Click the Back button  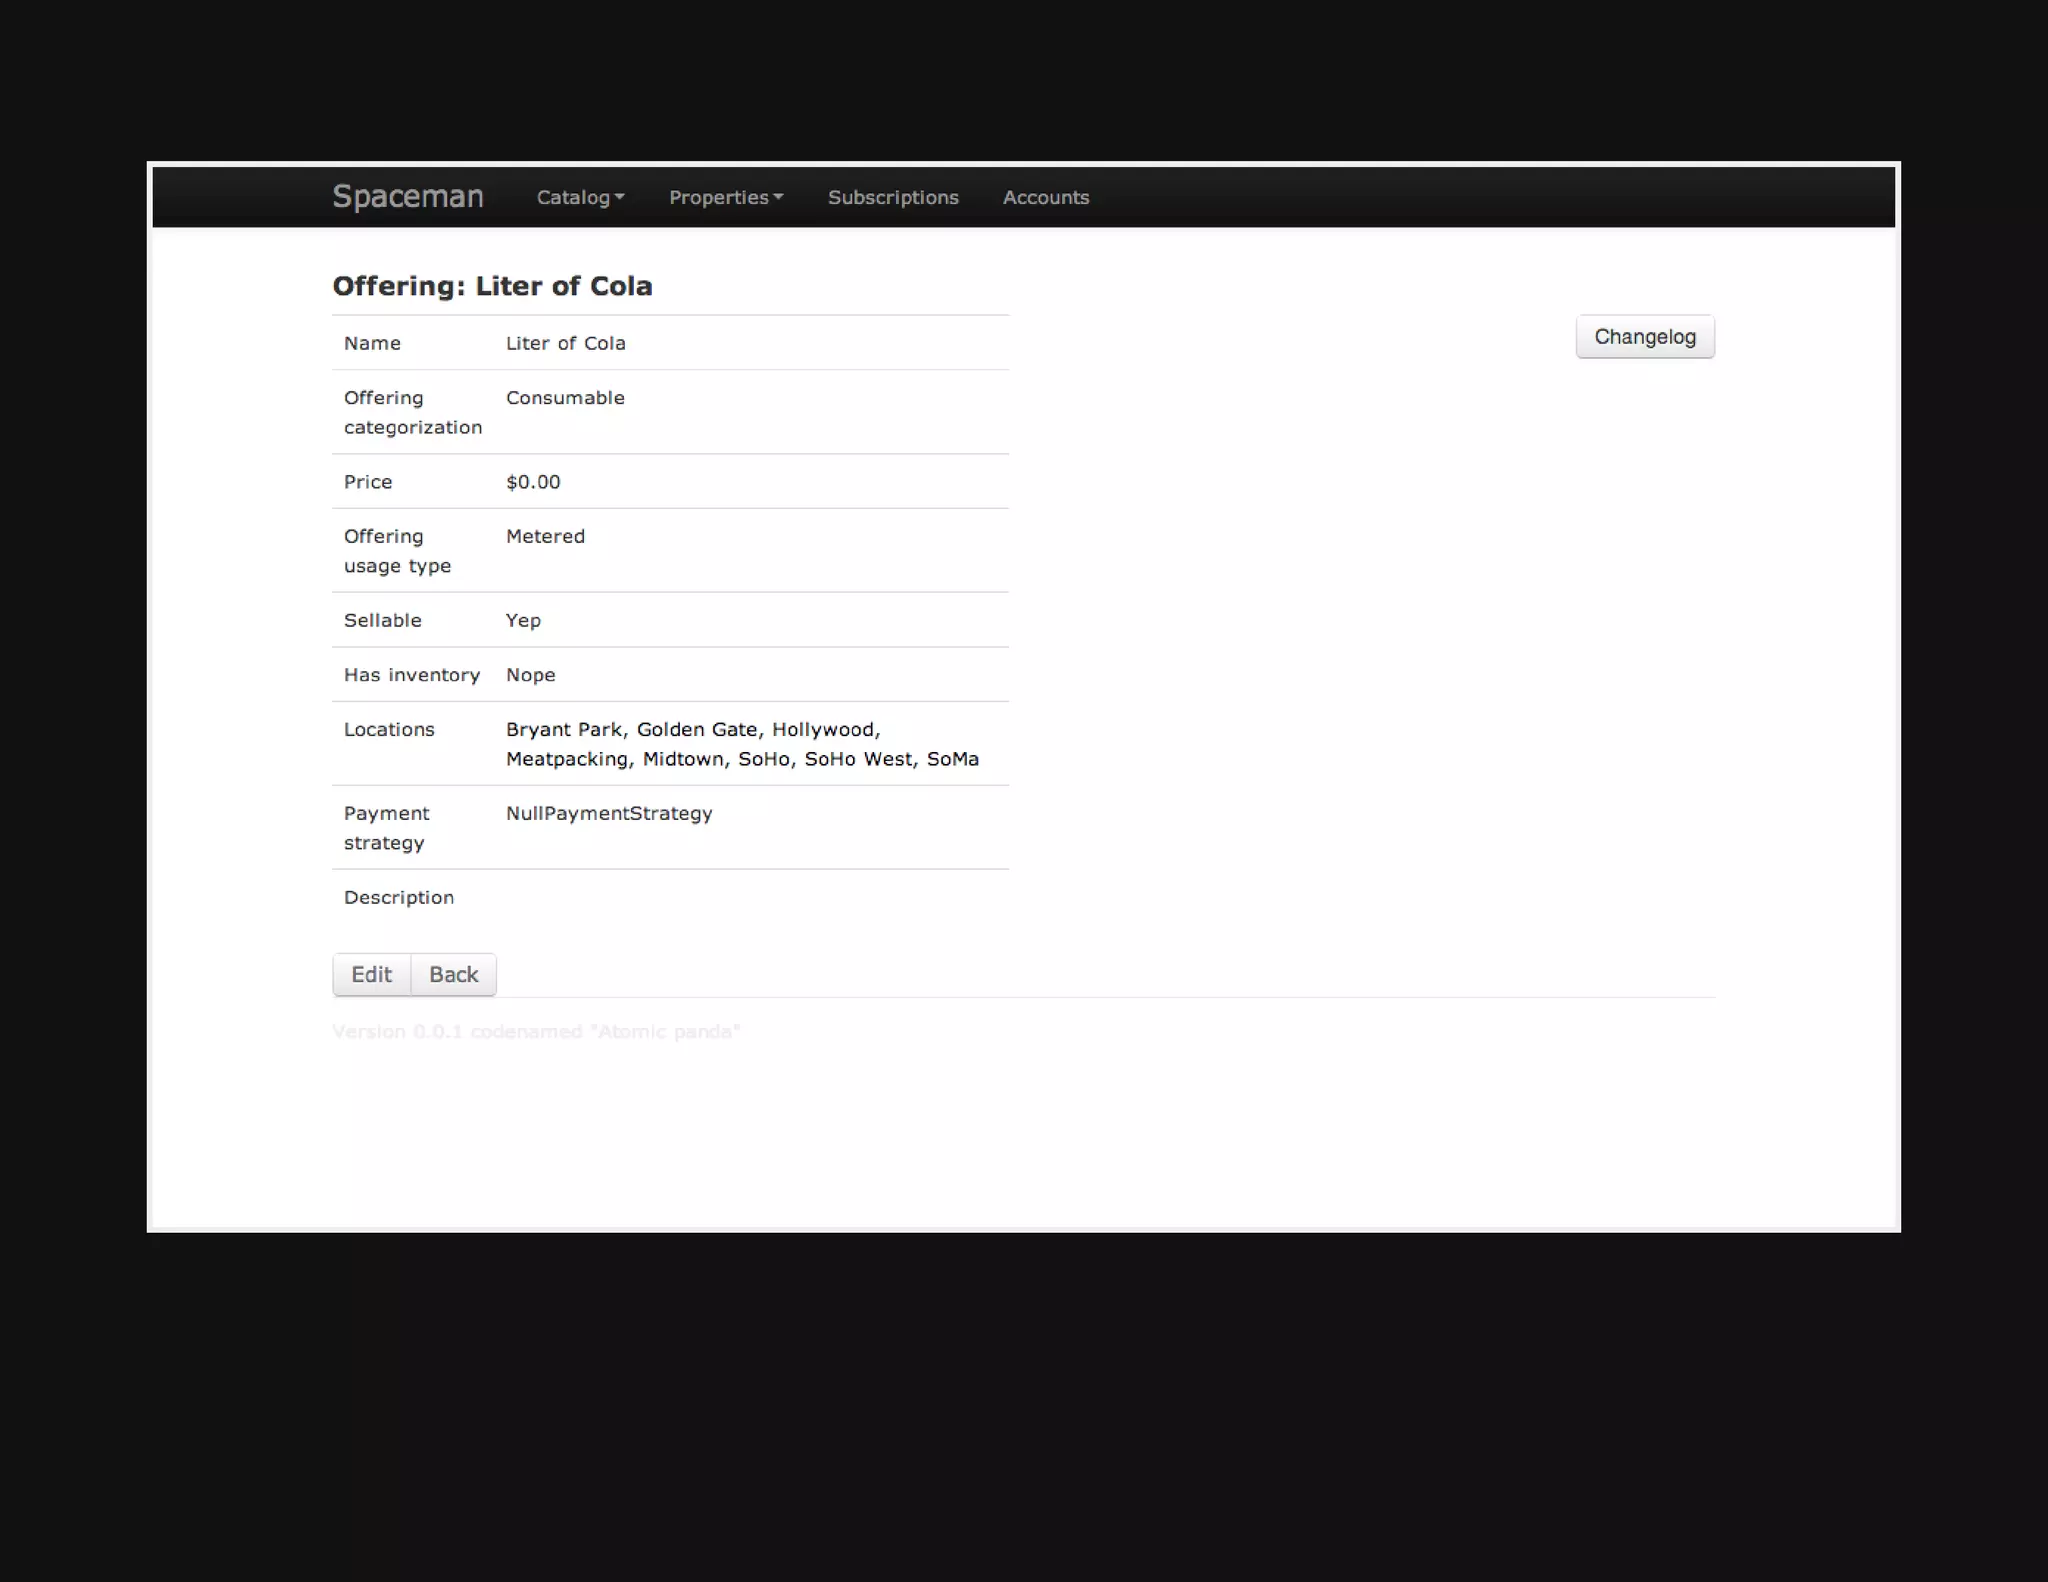[453, 974]
